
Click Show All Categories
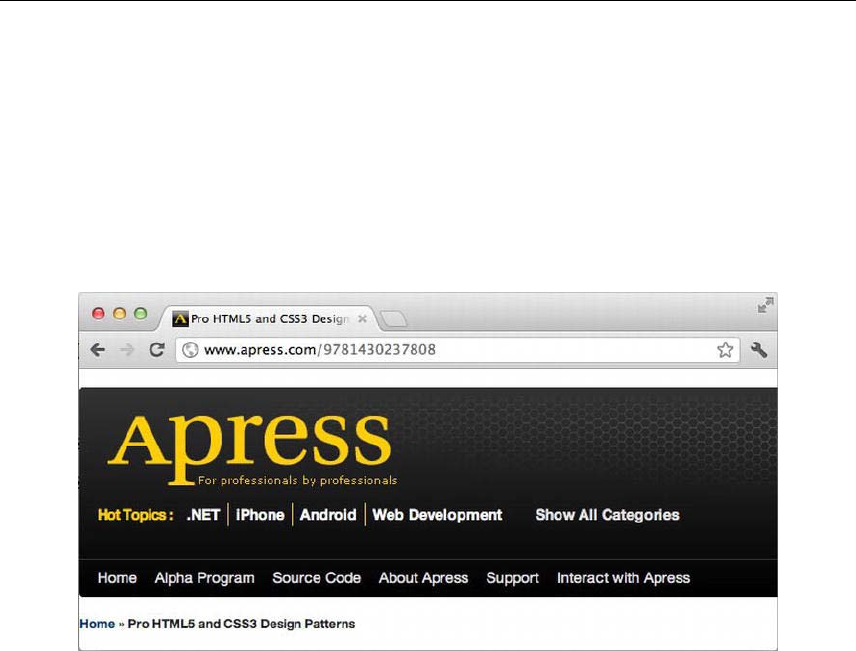tap(607, 515)
